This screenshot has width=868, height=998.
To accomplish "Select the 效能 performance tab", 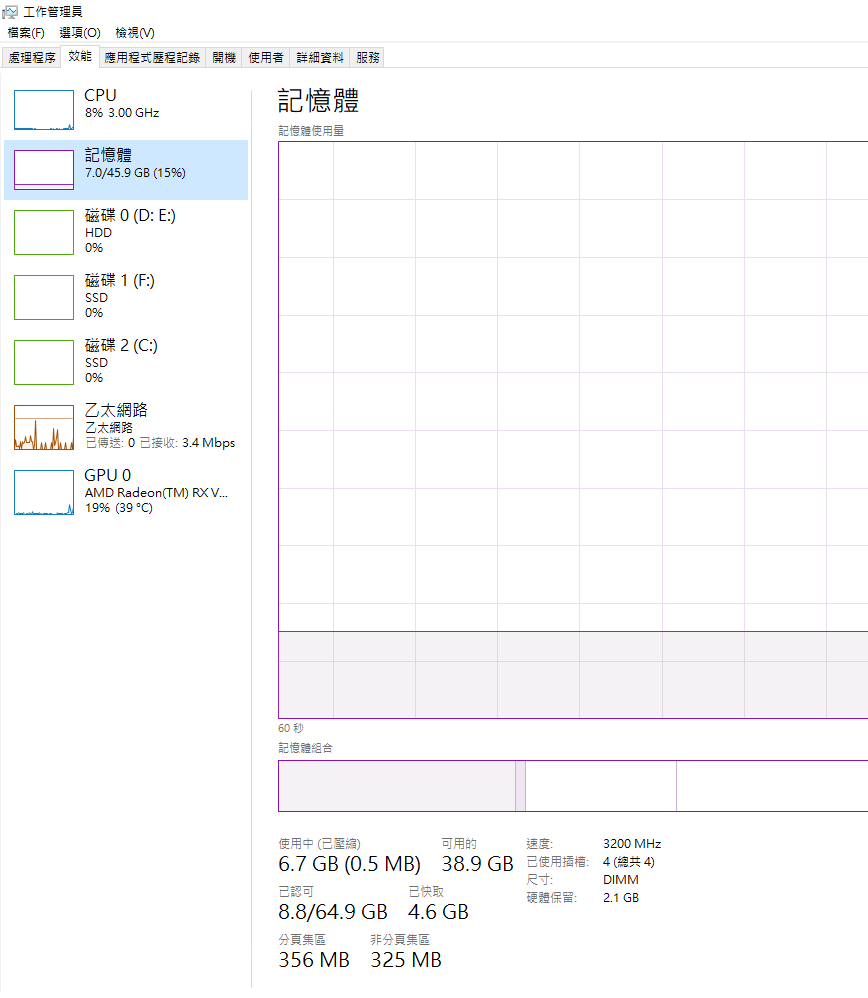I will [x=79, y=57].
